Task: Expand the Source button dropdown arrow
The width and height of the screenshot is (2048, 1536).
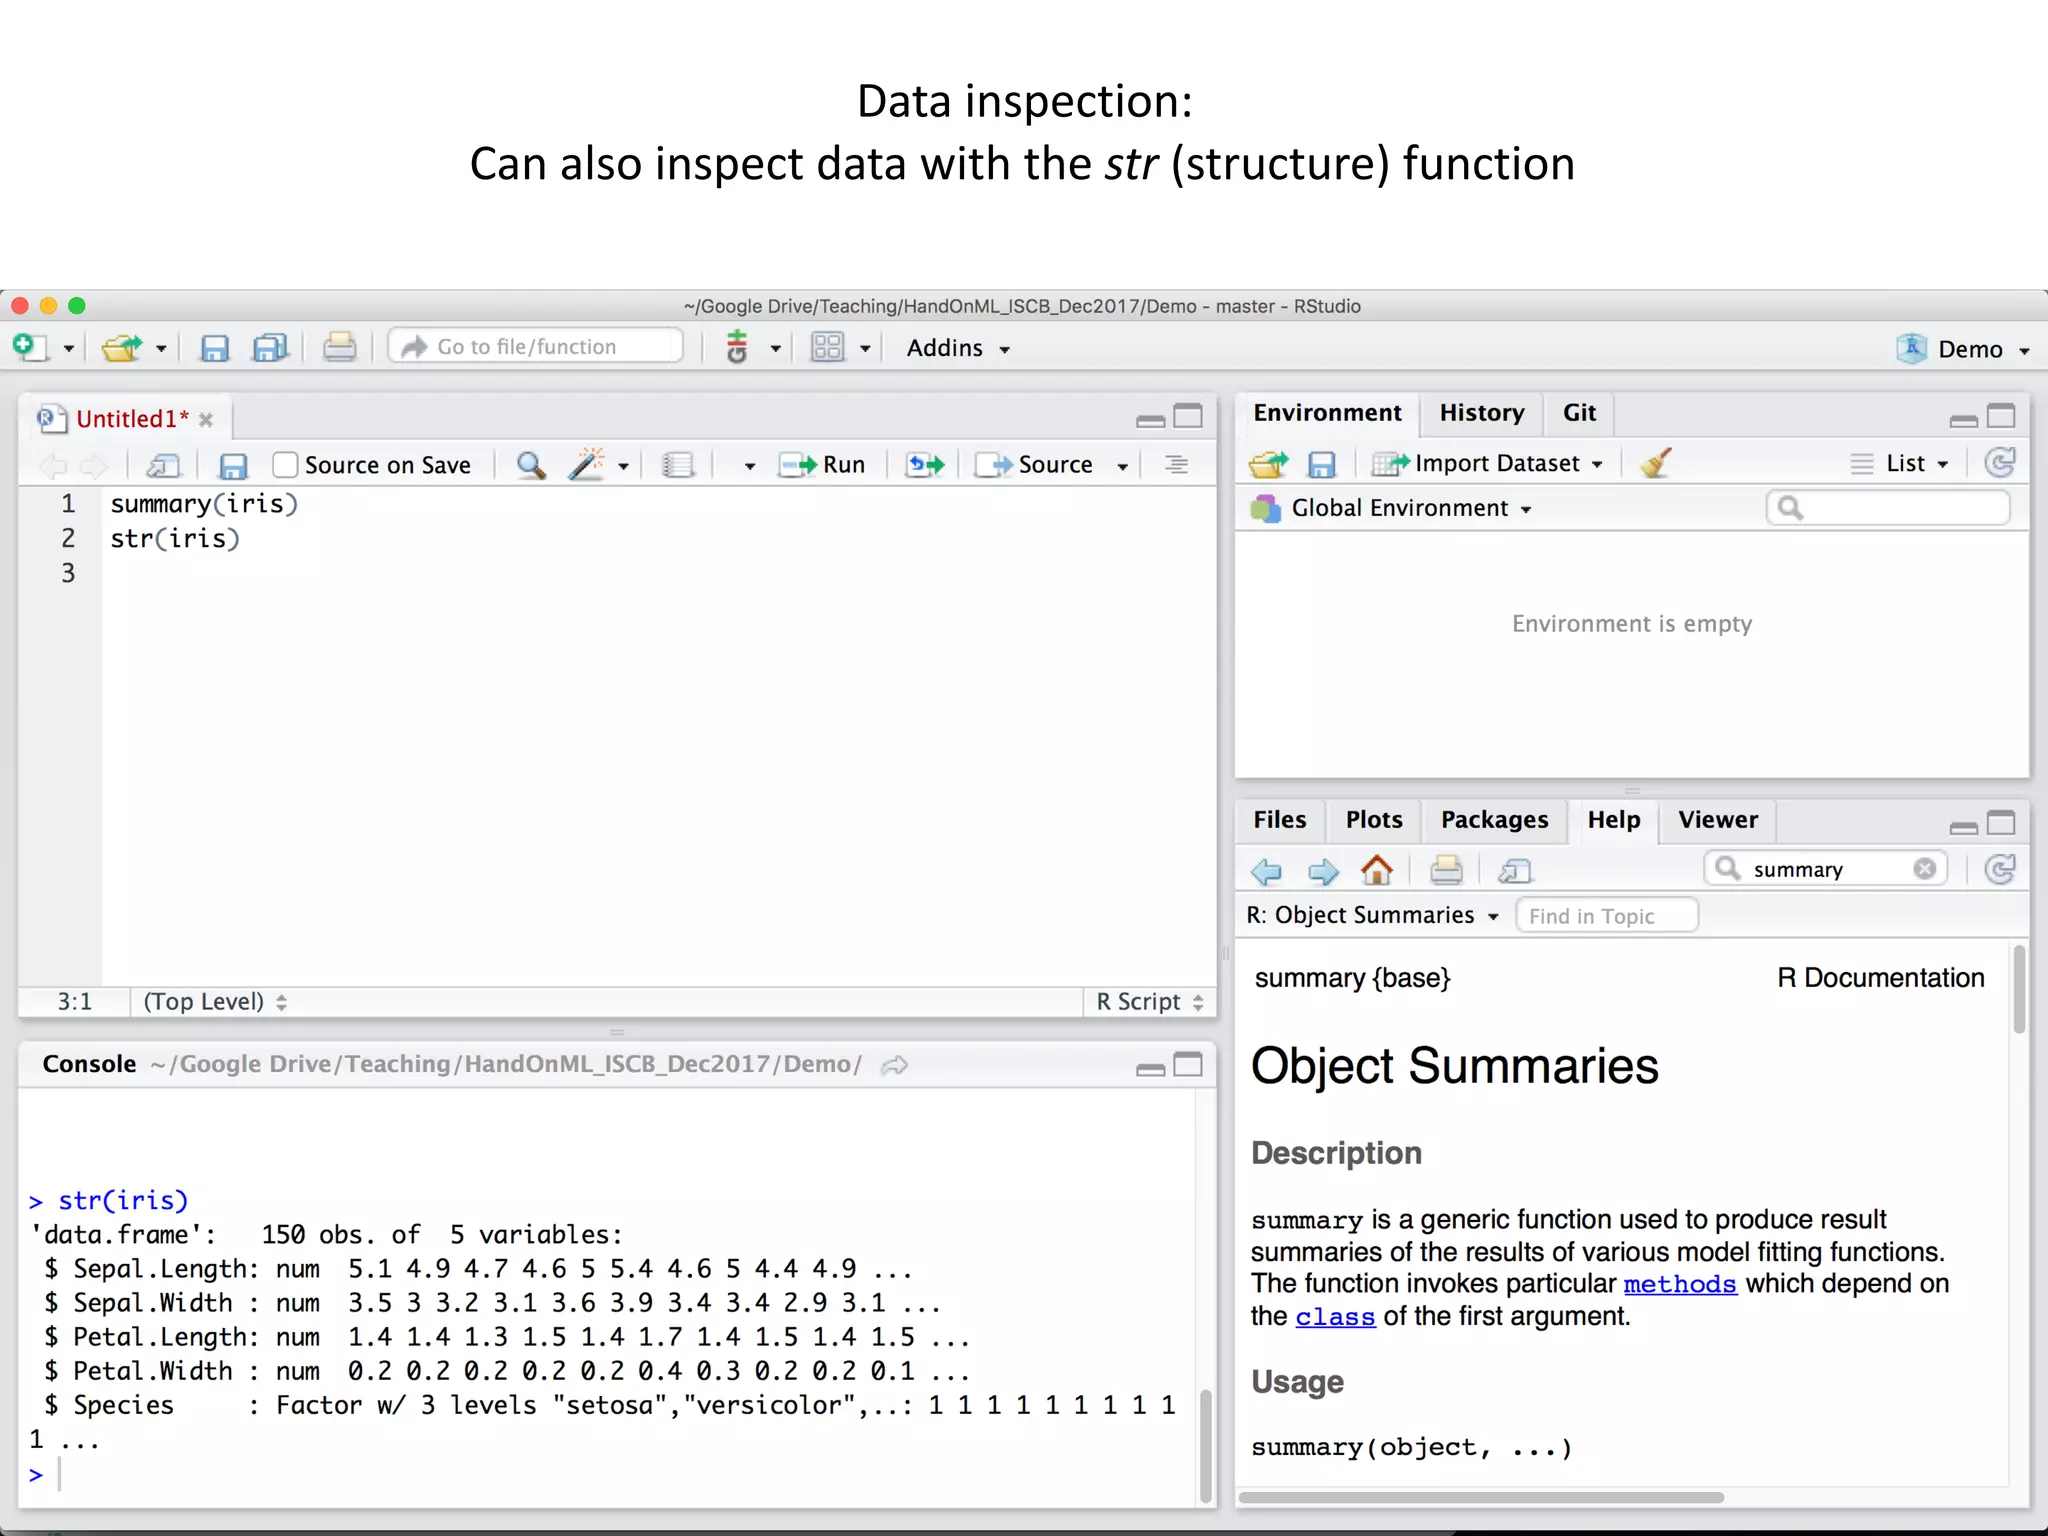Action: pyautogui.click(x=1123, y=466)
